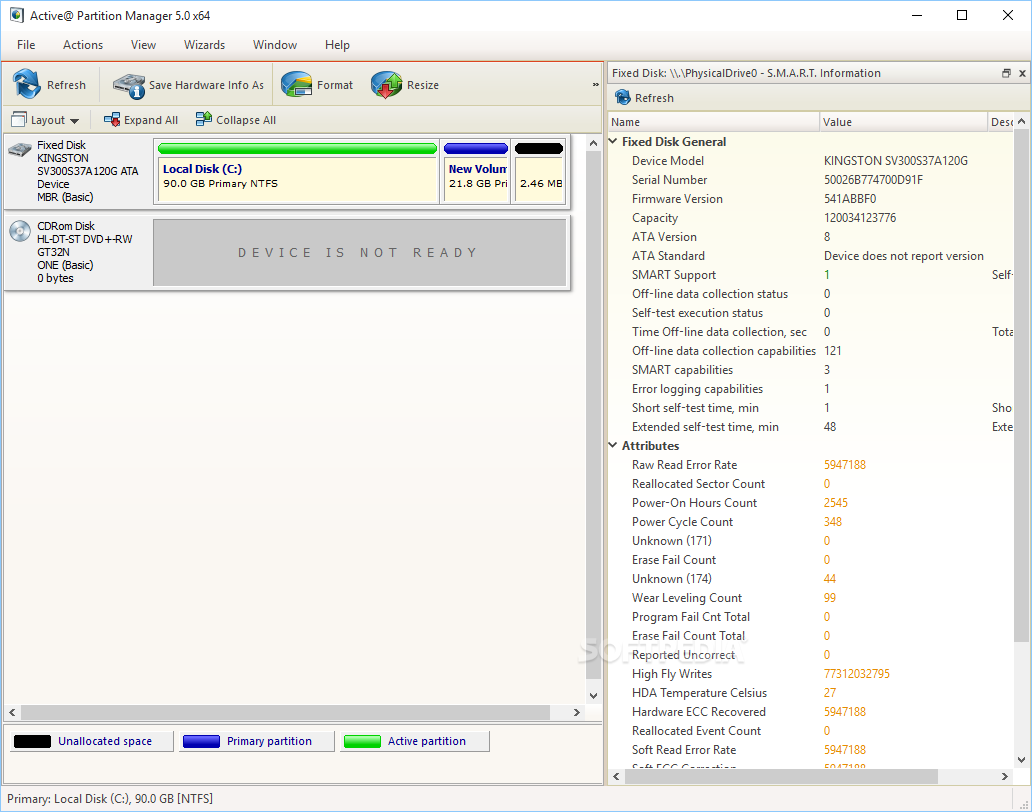Restore the S.M.A.R.T. panel window
The height and width of the screenshot is (812, 1032).
point(1006,73)
